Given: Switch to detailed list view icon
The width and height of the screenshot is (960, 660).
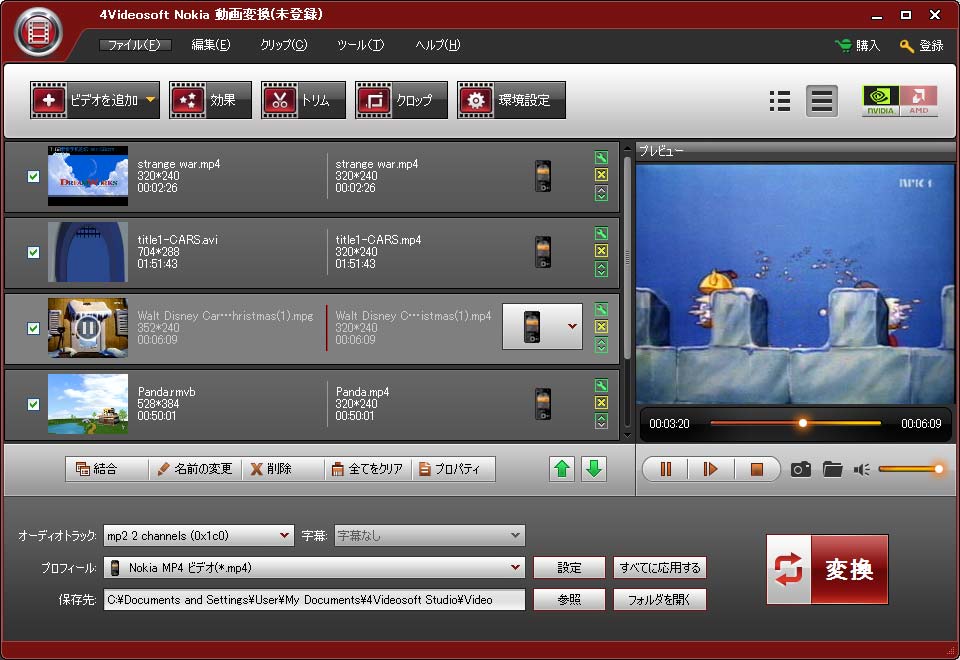Looking at the screenshot, I should 780,101.
